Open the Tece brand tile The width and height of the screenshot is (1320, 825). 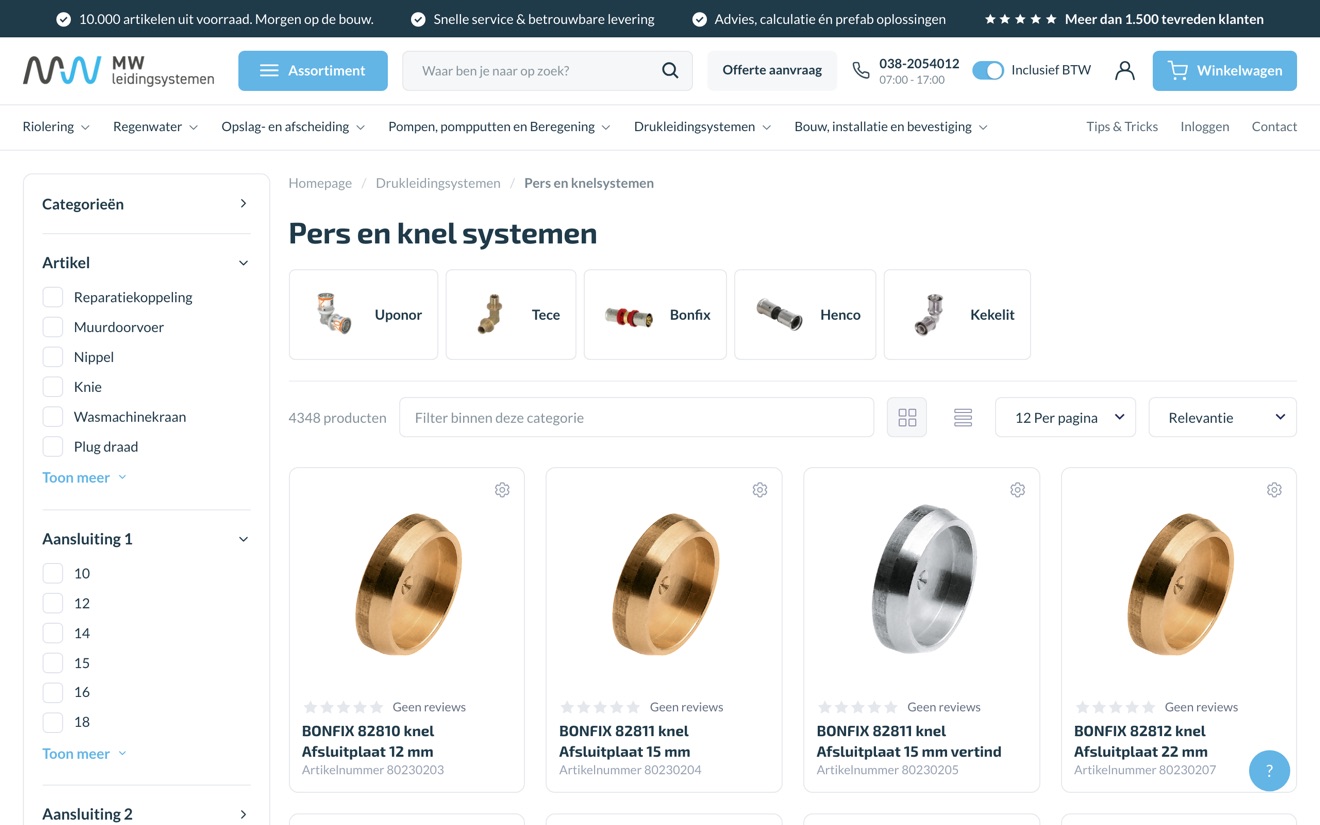tap(511, 314)
